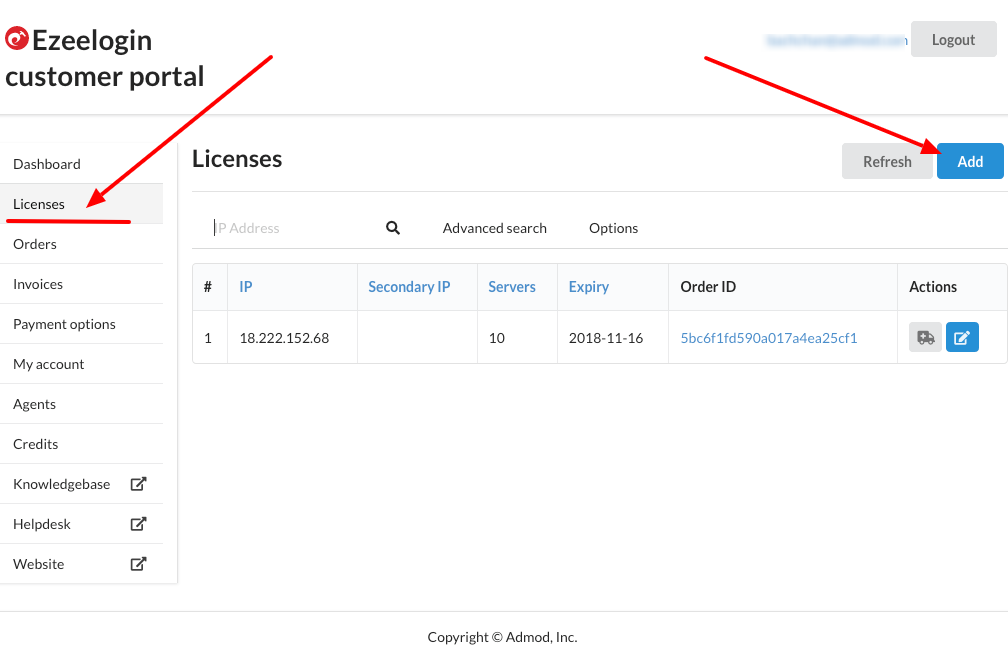Sort table by Expiry column
This screenshot has height=656, width=1008.
[x=588, y=287]
